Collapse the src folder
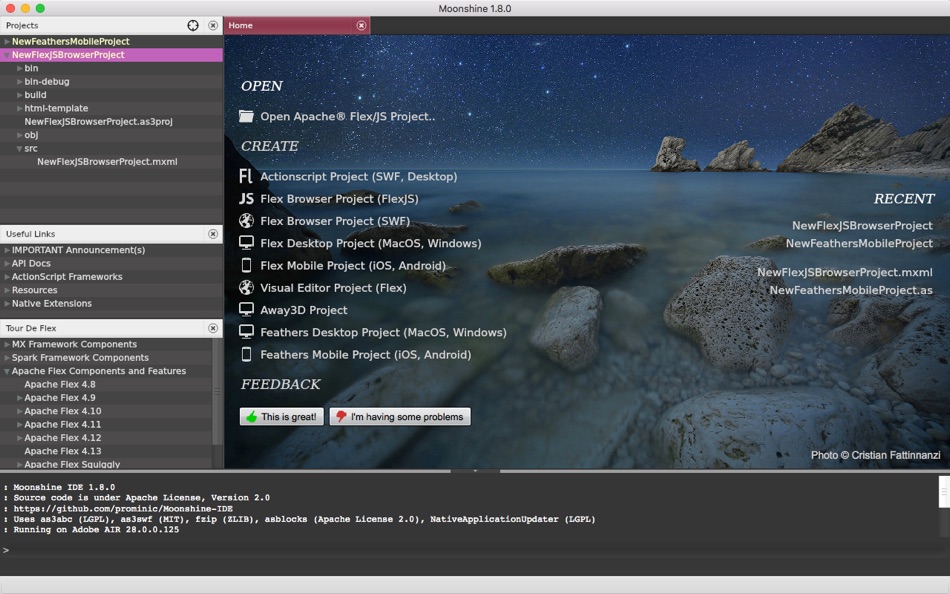 19,148
